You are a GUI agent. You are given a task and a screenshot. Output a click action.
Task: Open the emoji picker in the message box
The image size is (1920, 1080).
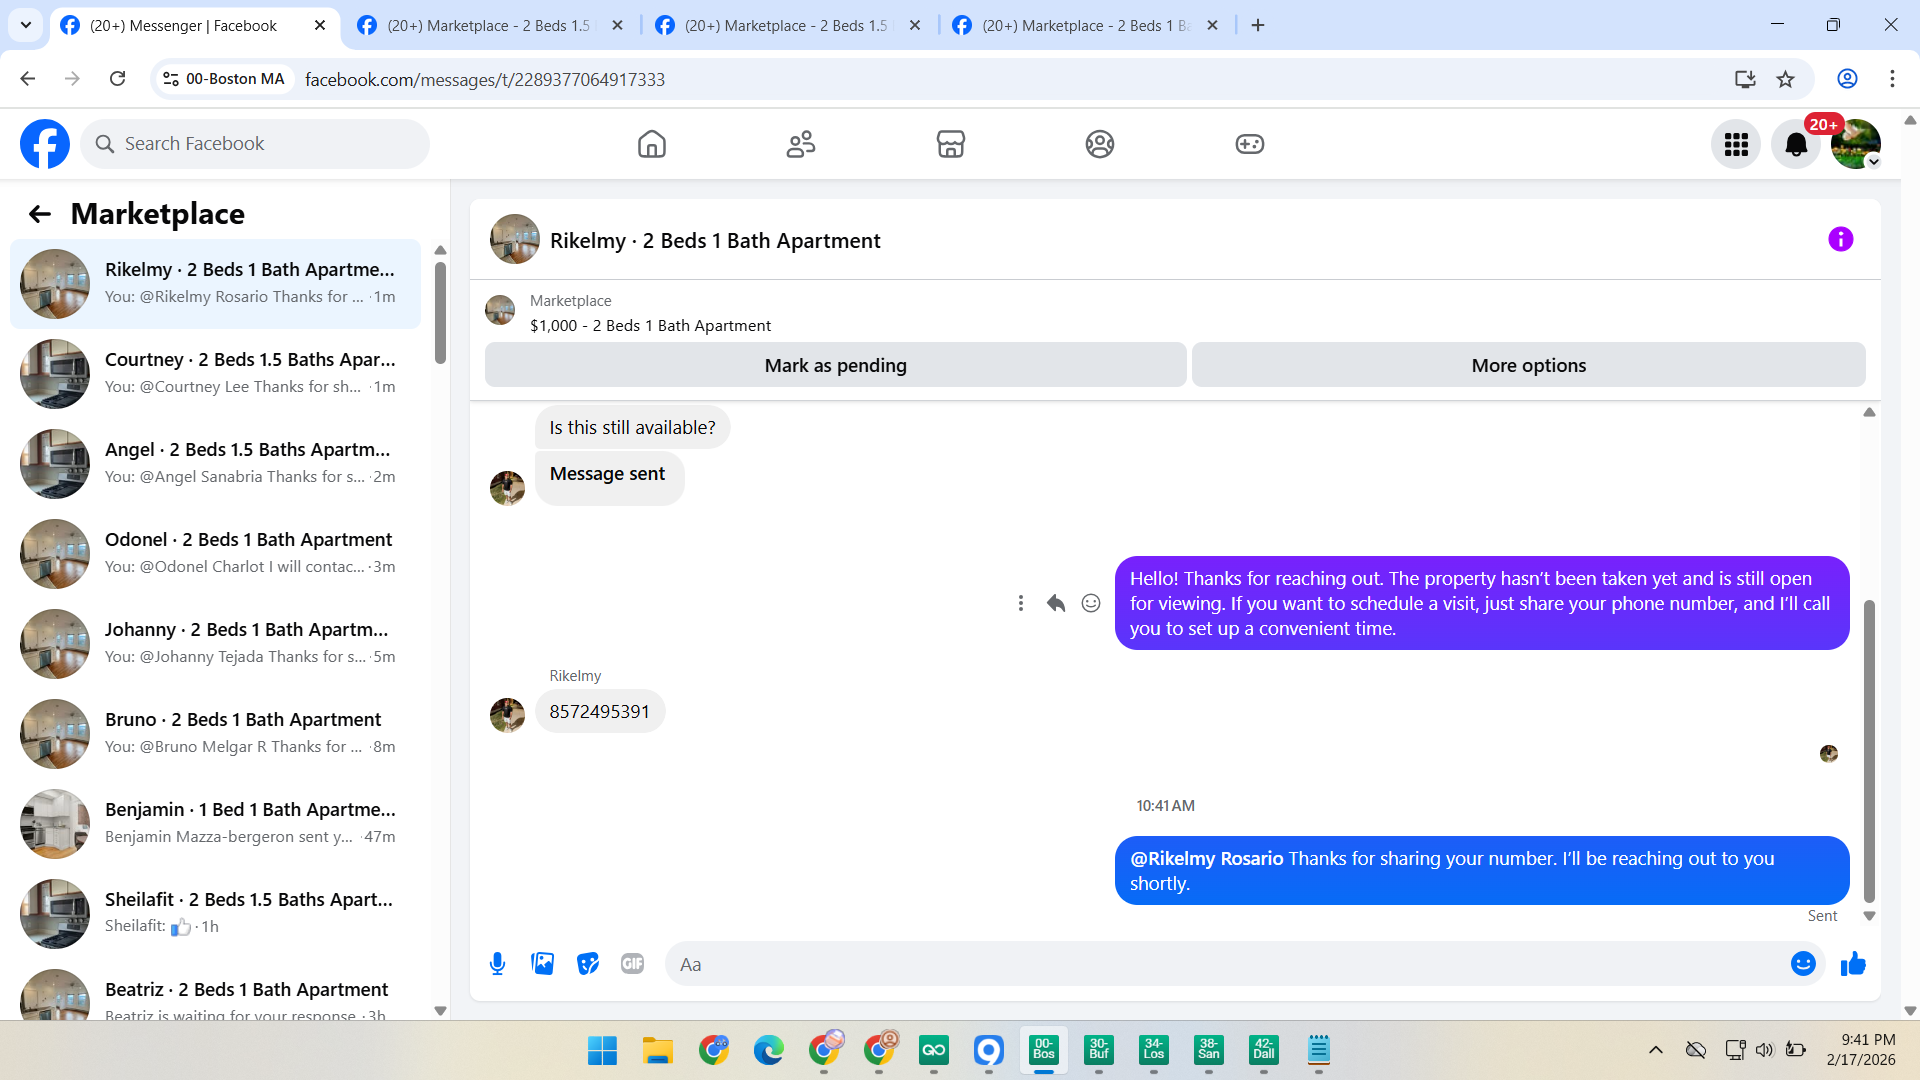point(1803,964)
